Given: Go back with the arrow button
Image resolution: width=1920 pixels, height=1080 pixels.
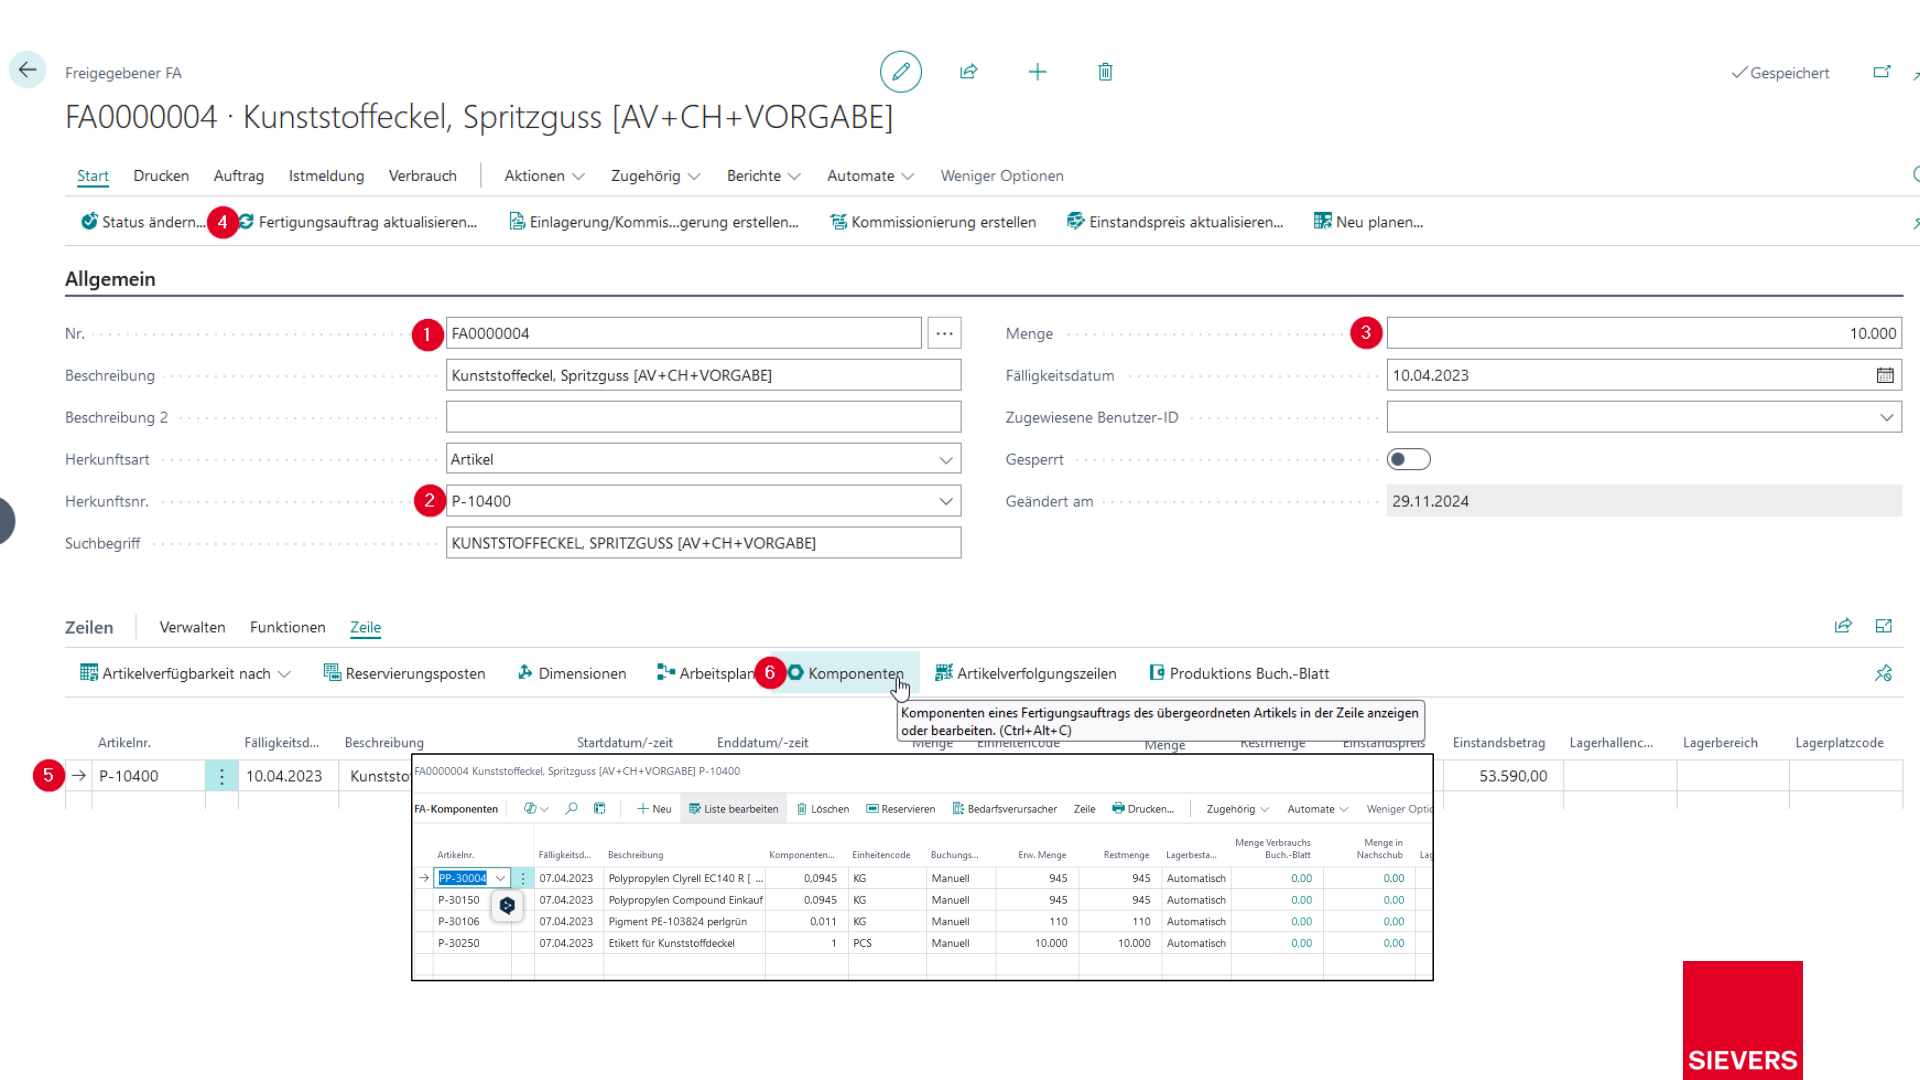Looking at the screenshot, I should 27,70.
